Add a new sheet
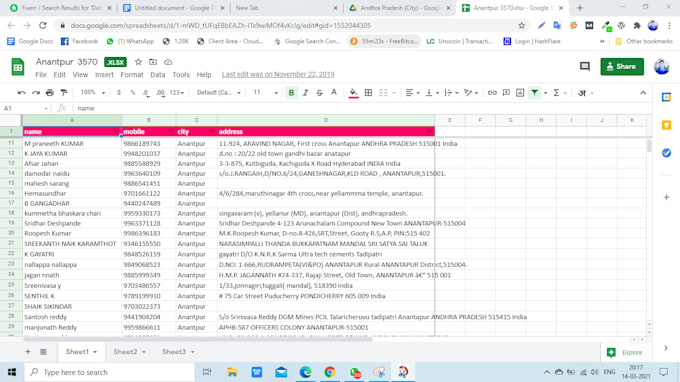The image size is (680, 382). coord(28,352)
